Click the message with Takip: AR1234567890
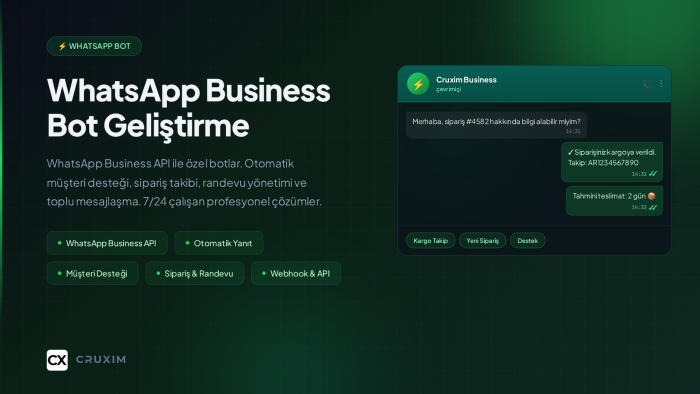 612,162
